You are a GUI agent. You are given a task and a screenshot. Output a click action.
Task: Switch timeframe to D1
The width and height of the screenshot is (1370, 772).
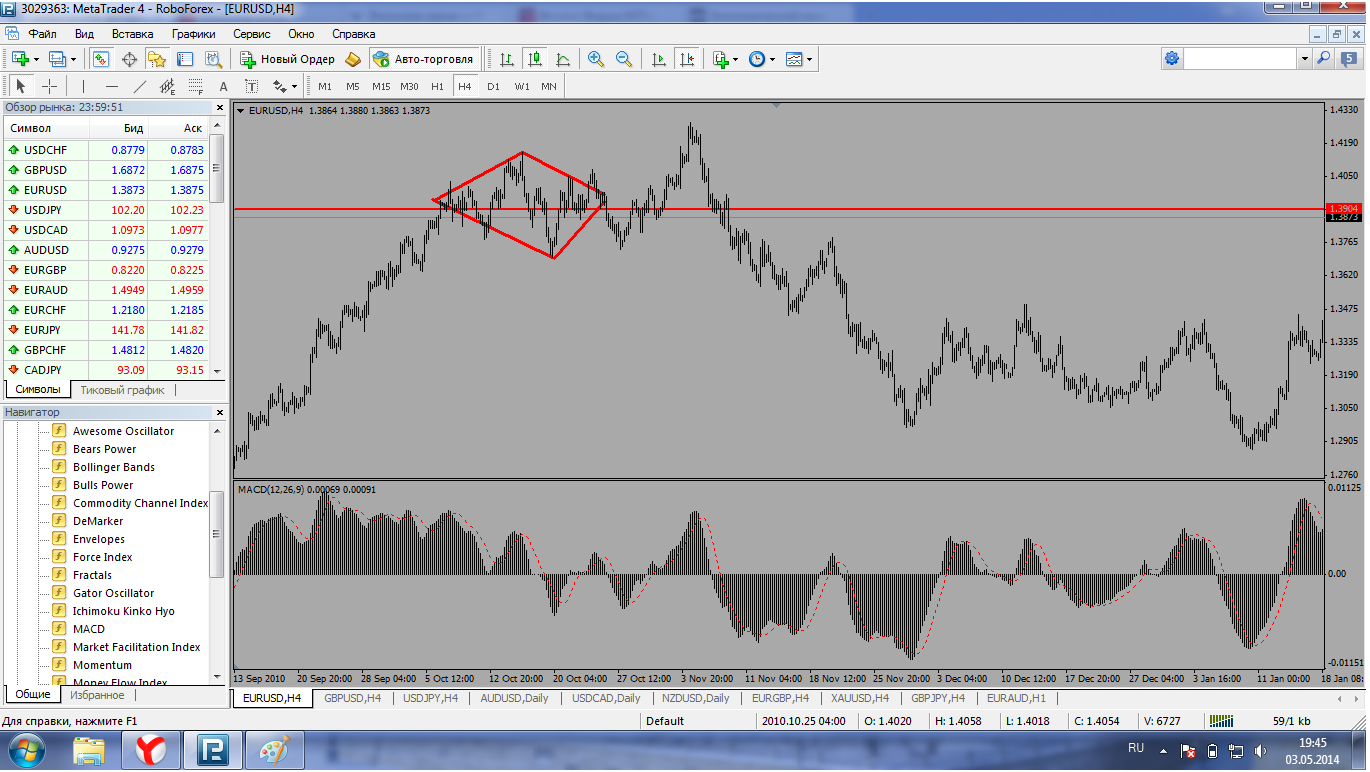point(493,86)
